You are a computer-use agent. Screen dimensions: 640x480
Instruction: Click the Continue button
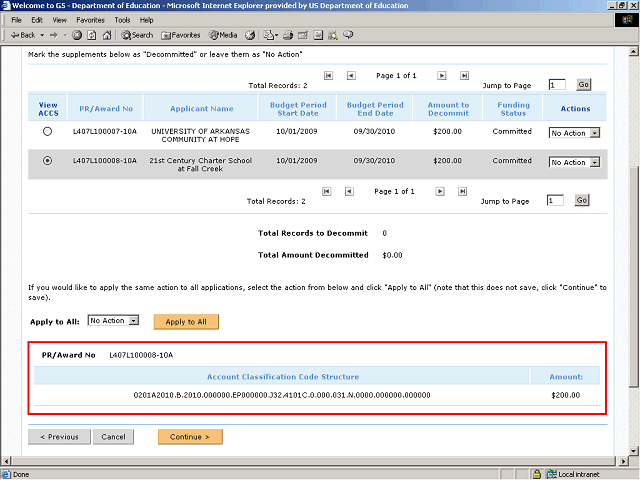190,437
